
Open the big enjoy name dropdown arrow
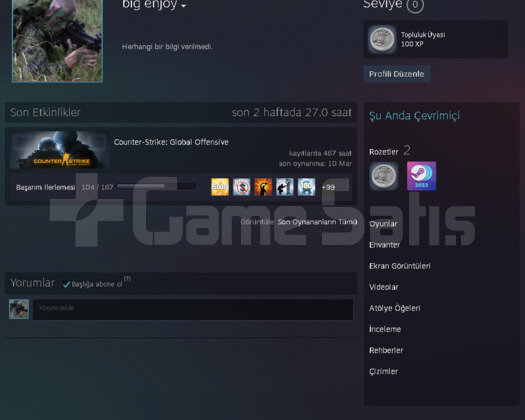(183, 6)
